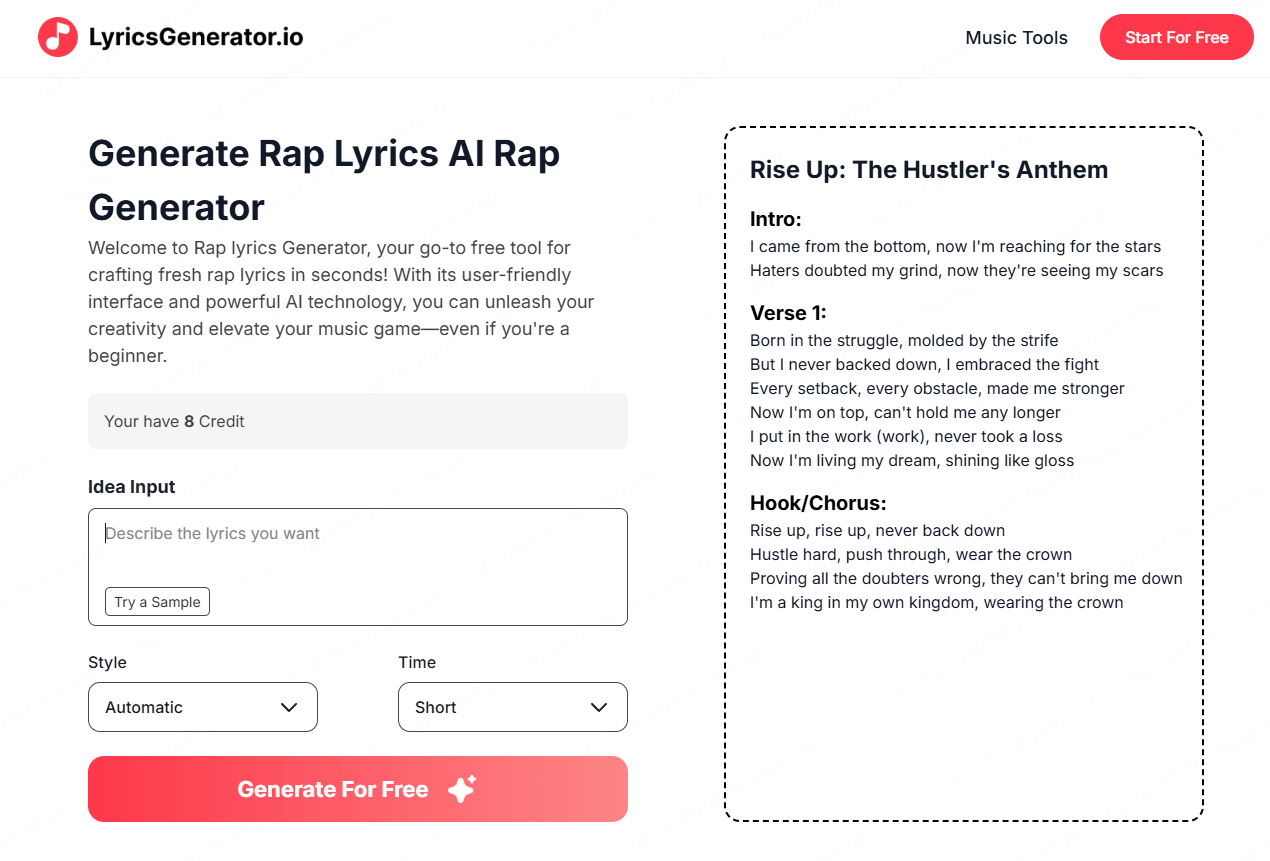Select Automatic in the Style dropdown
The height and width of the screenshot is (861, 1270).
[203, 707]
